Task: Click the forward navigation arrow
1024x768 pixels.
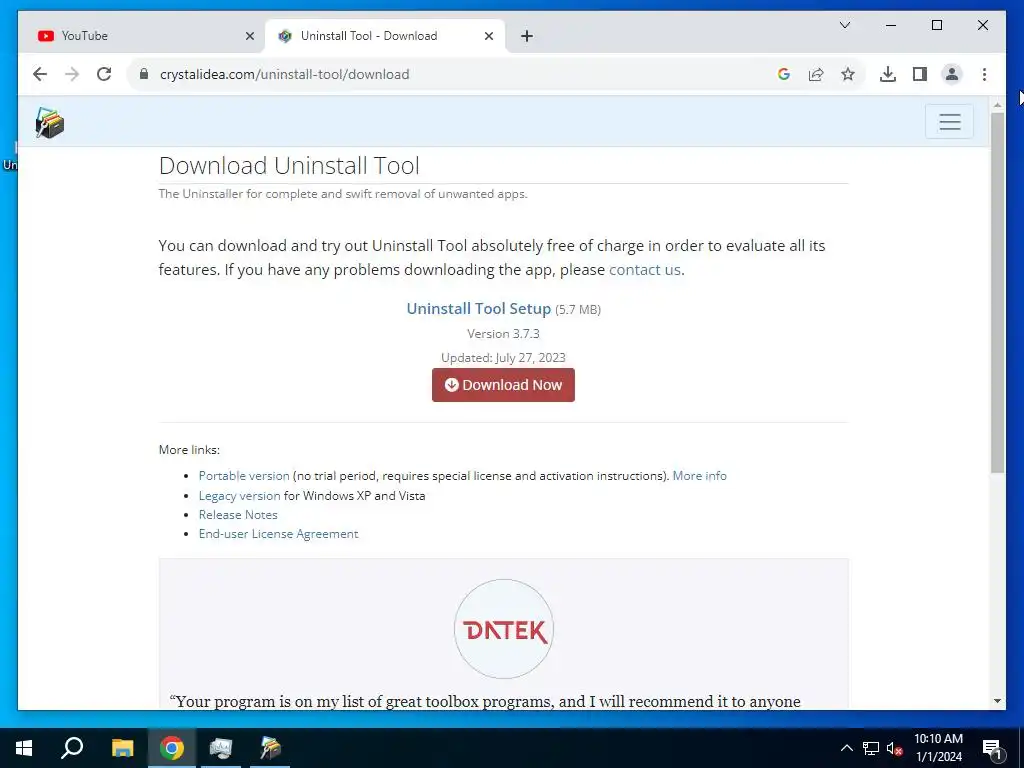Action: coord(72,74)
